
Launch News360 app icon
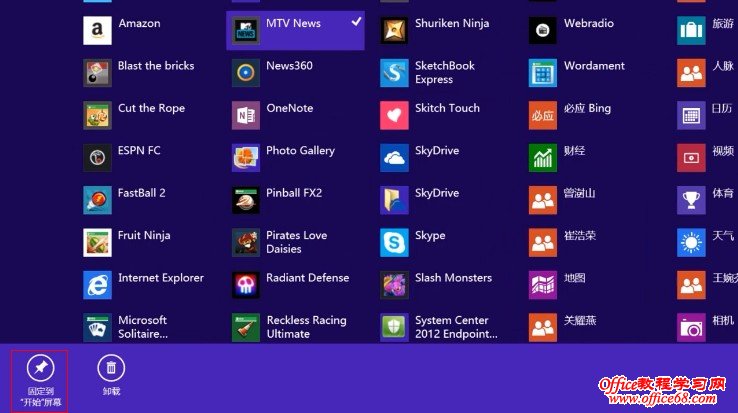pos(246,73)
